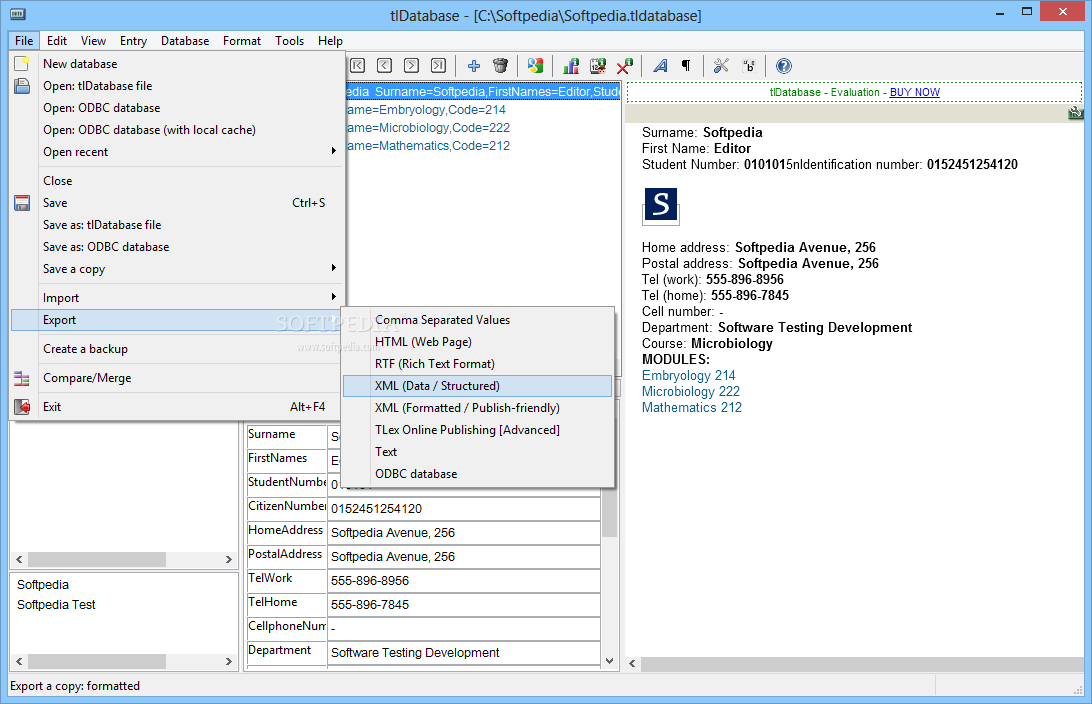Open Embryology 214 module link
The height and width of the screenshot is (704, 1092).
pos(689,376)
